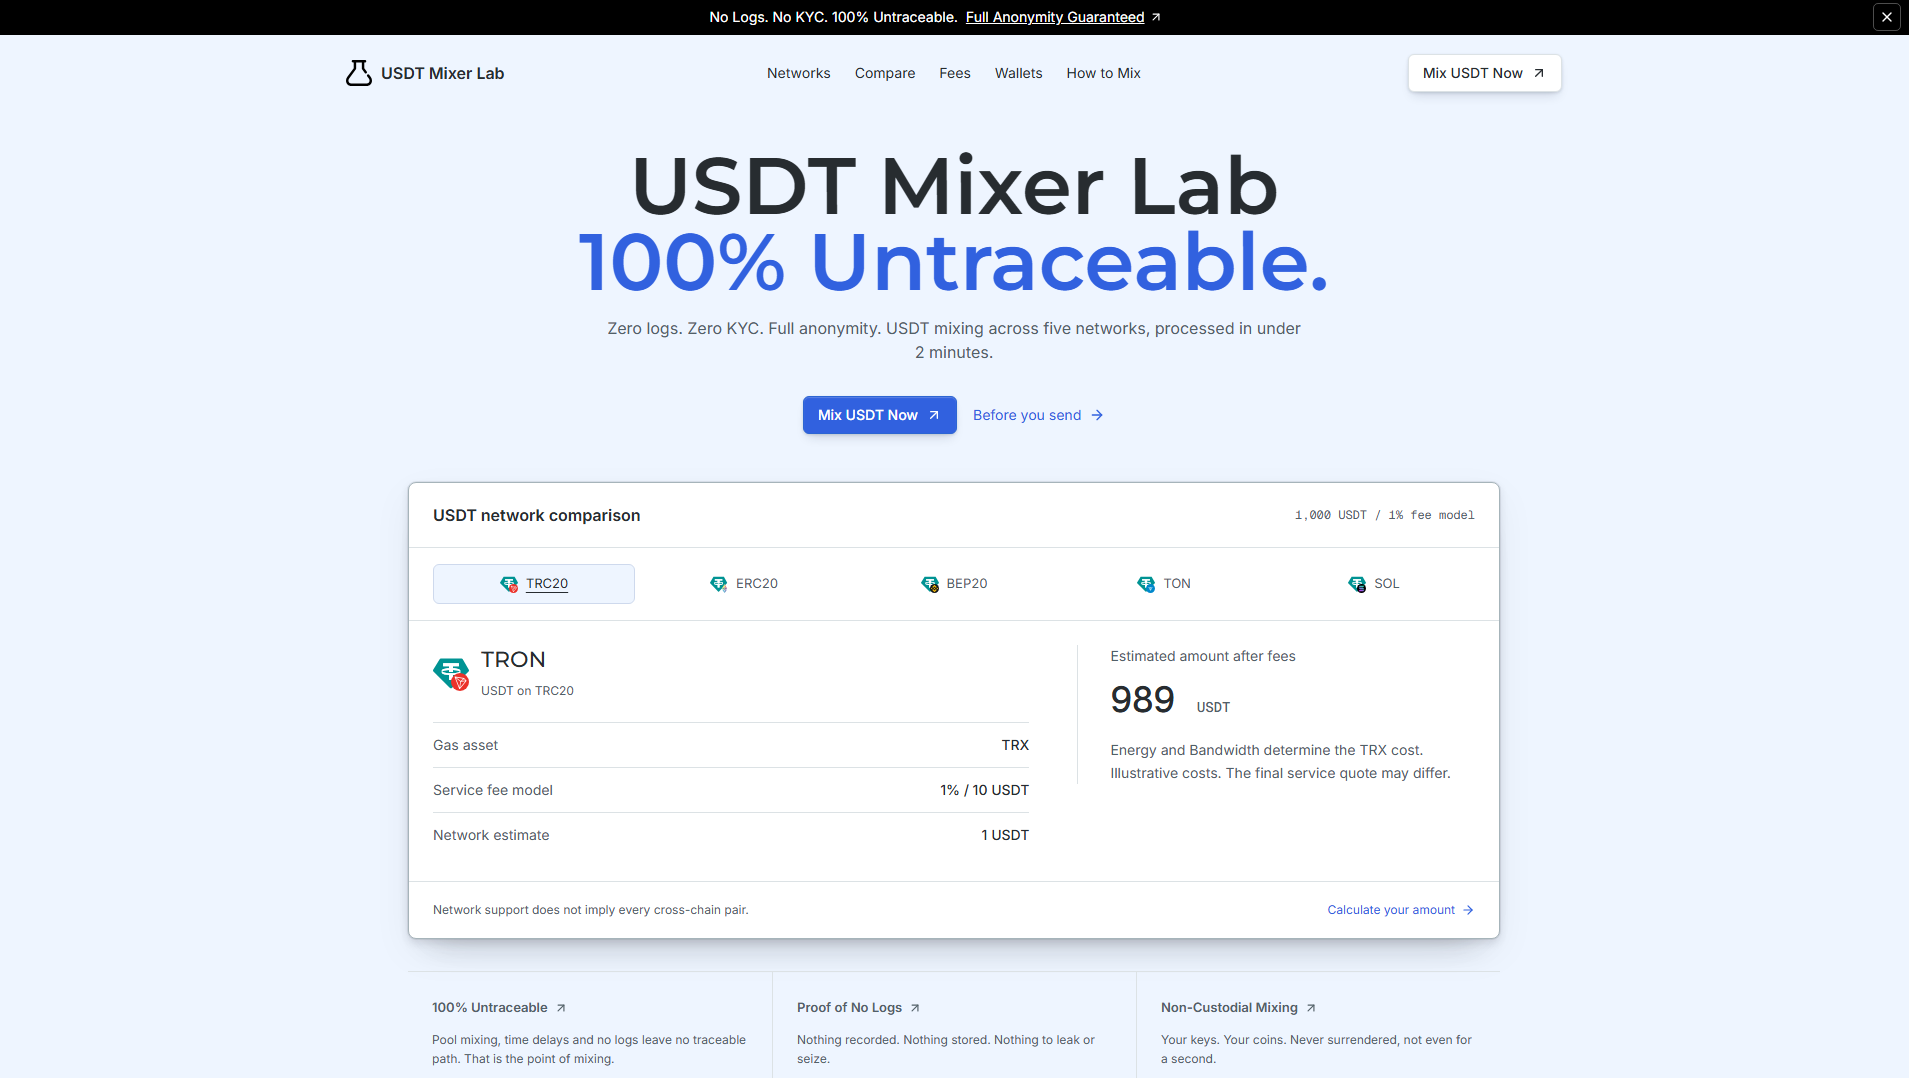Click the Tether icon on the TRC20 tab
This screenshot has width=1909, height=1078.
coord(509,584)
